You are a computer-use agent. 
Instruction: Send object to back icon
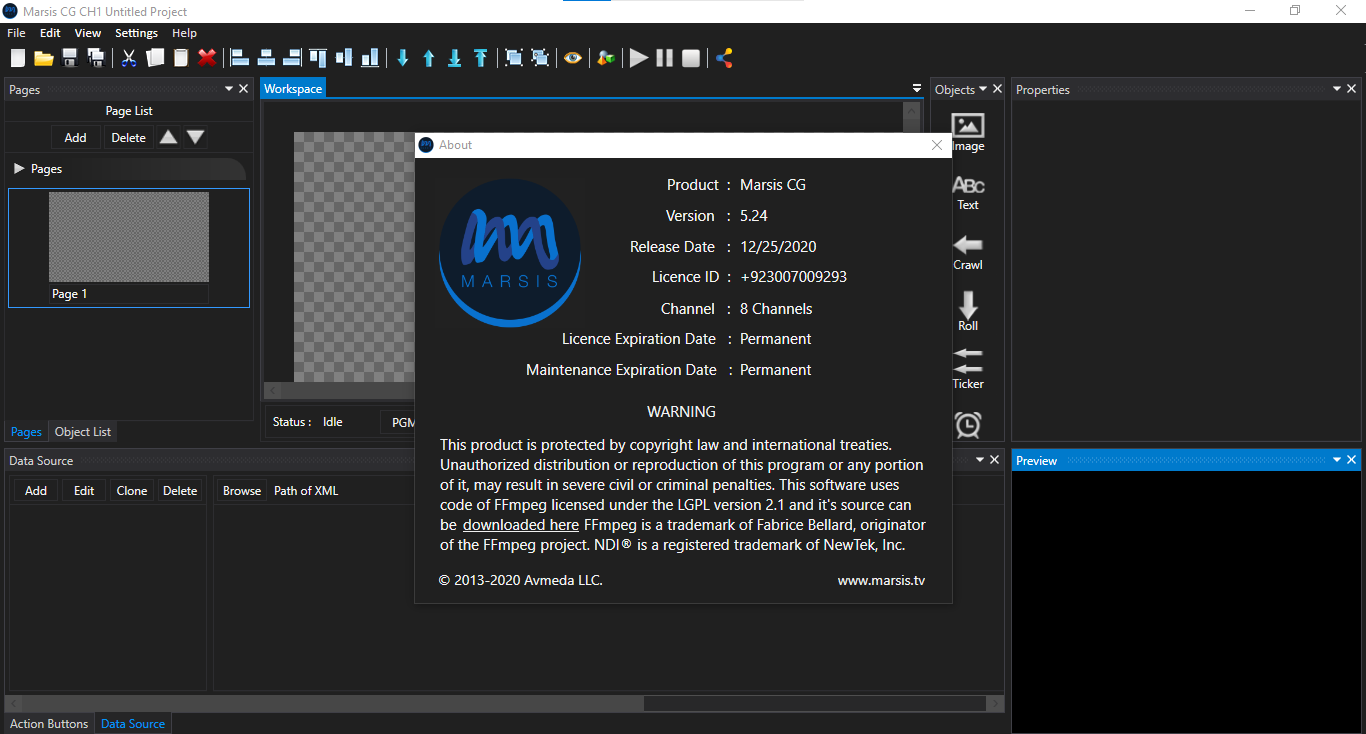[x=455, y=58]
